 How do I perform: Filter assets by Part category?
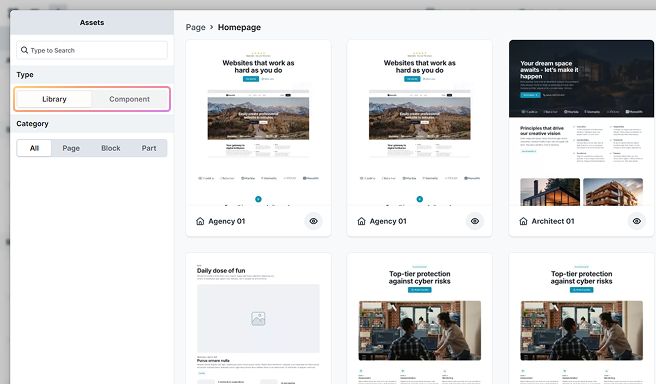[x=149, y=148]
